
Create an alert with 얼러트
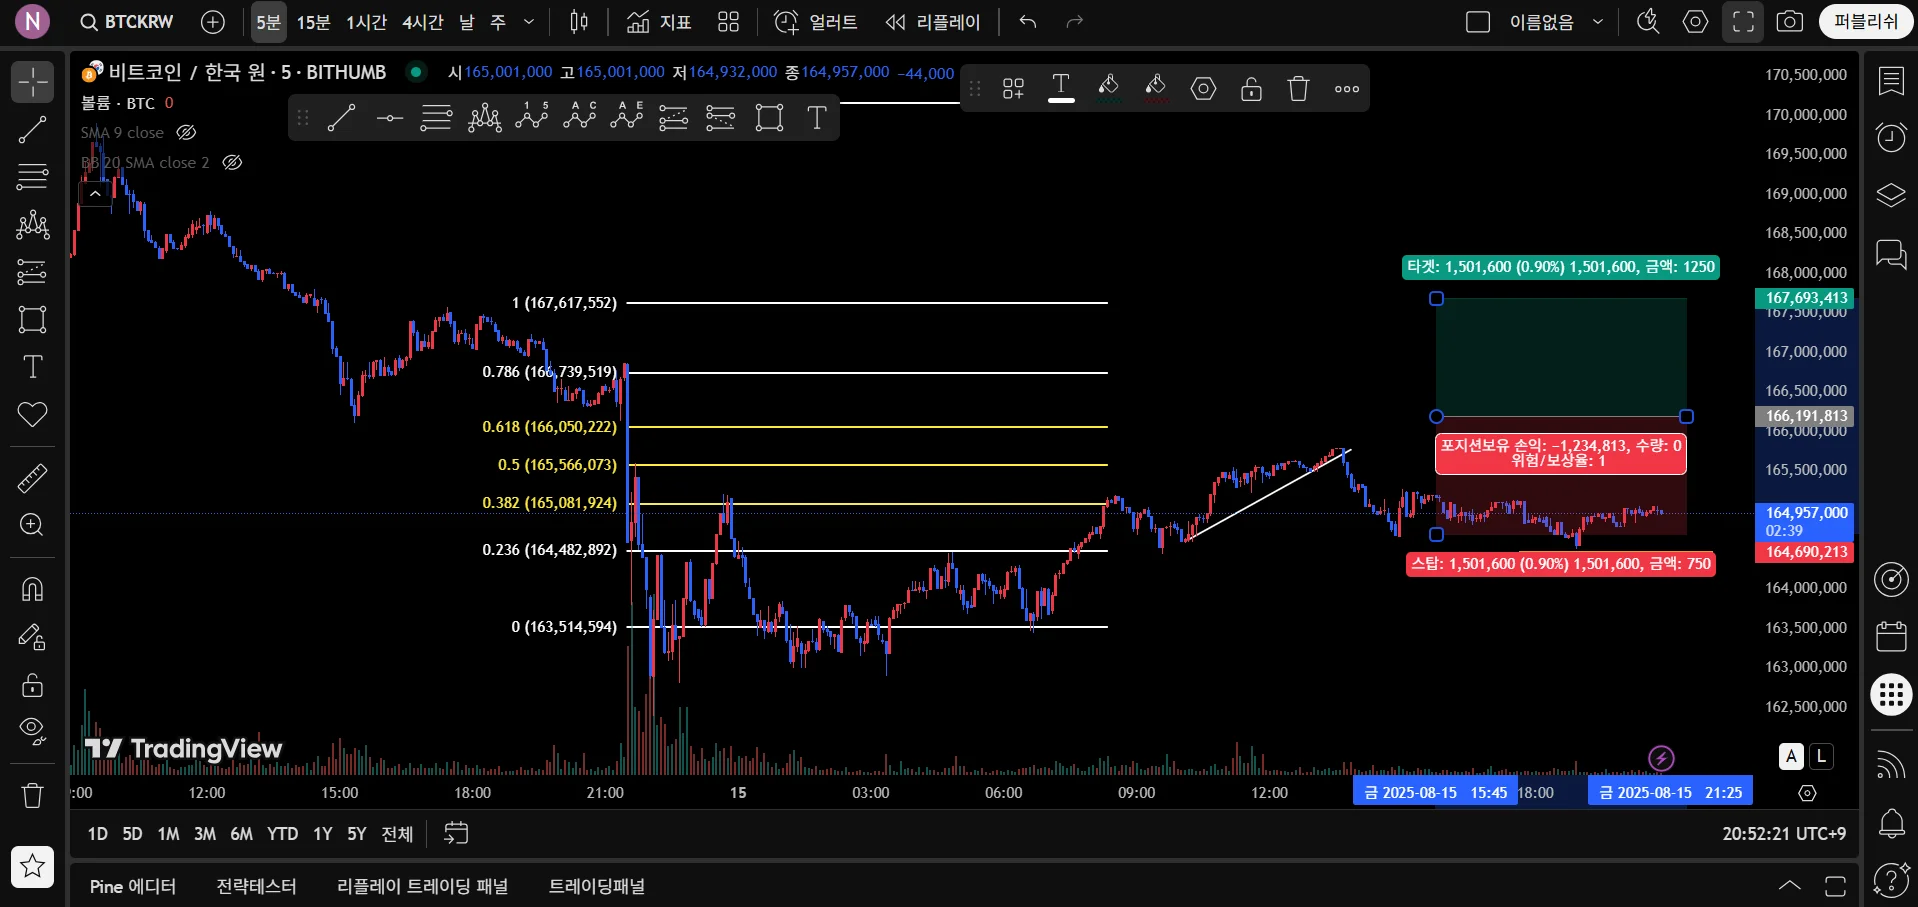[816, 22]
